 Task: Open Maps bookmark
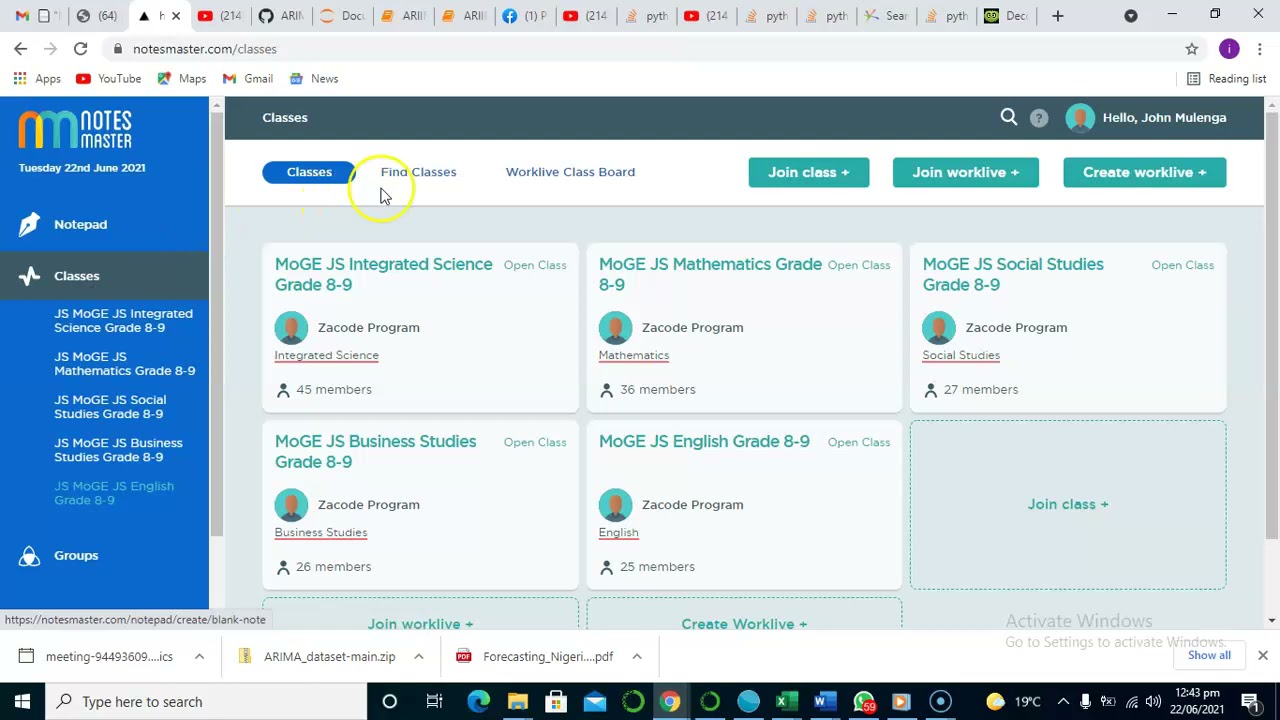182,78
